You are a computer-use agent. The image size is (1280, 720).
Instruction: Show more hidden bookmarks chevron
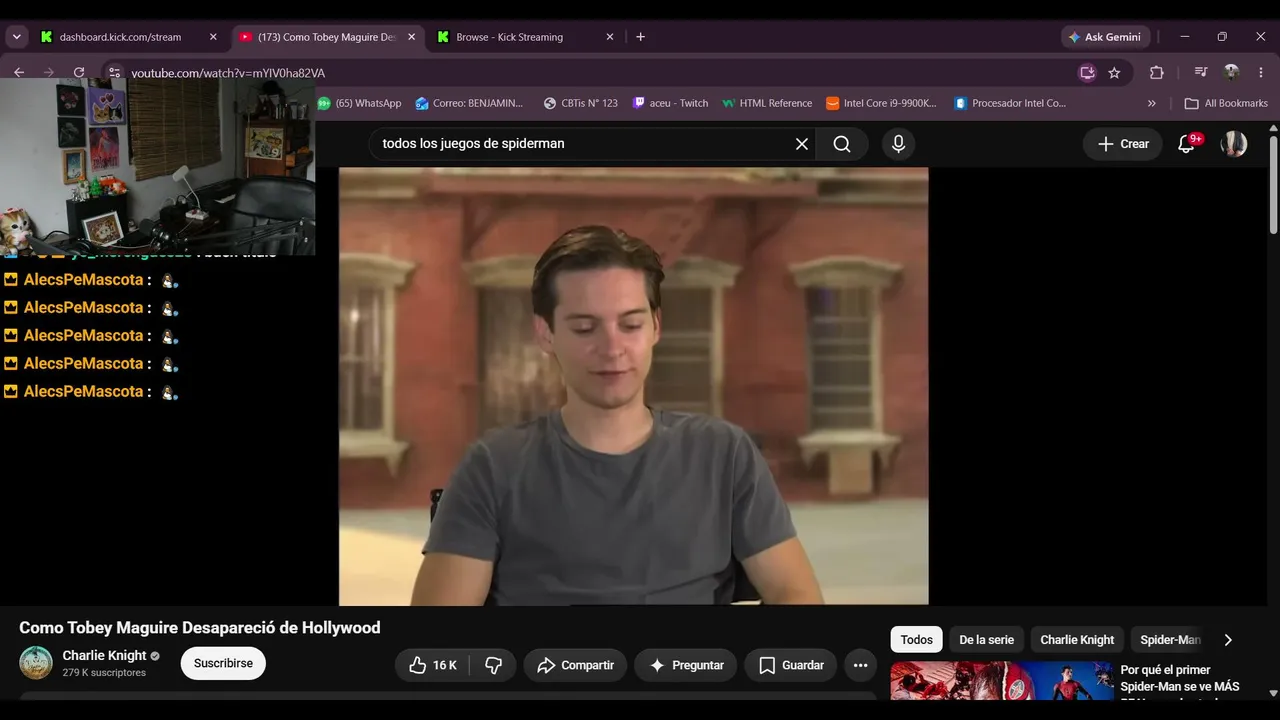coord(1151,103)
